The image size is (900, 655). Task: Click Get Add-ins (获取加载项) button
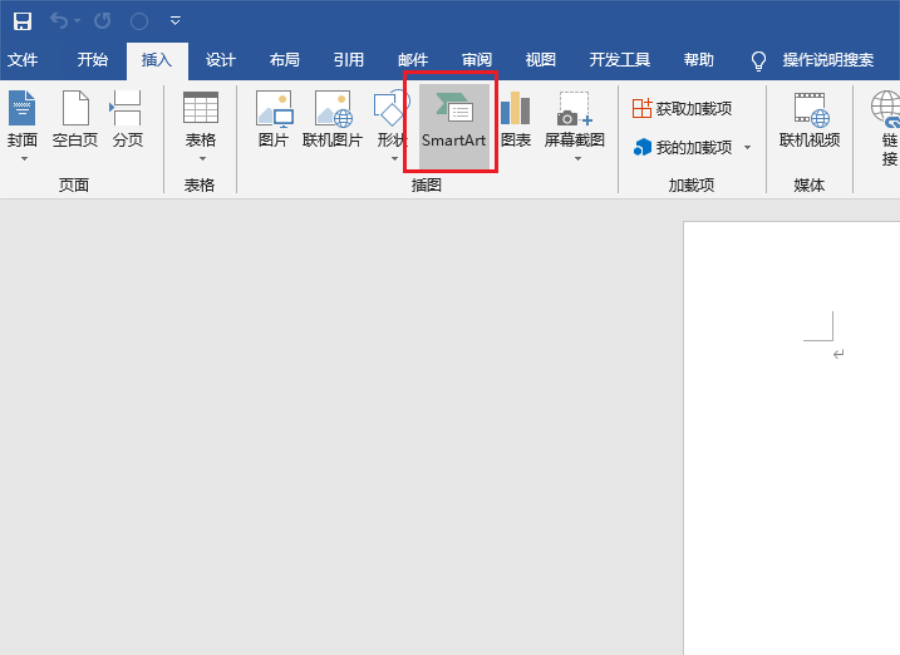682,108
